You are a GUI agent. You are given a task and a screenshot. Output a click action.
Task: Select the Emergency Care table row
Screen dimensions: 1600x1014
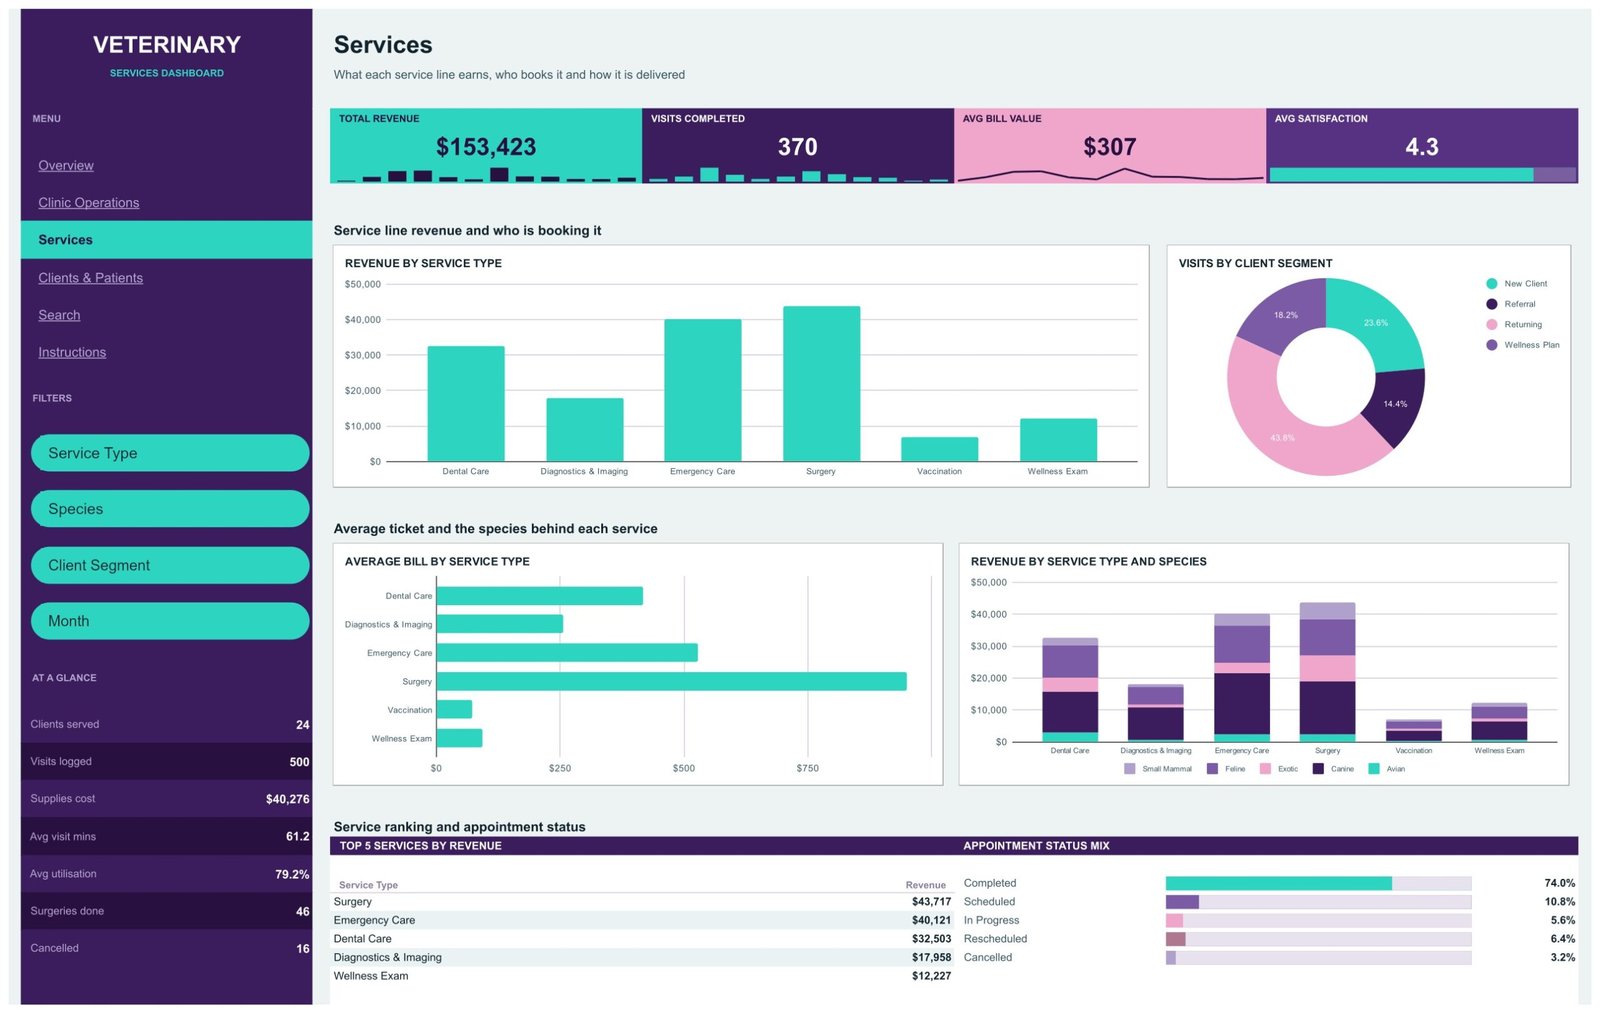[642, 920]
